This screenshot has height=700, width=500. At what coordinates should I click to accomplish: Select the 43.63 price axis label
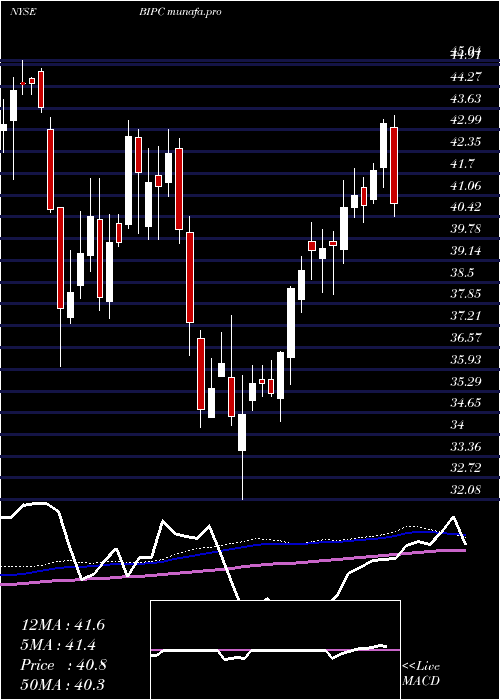click(x=467, y=99)
